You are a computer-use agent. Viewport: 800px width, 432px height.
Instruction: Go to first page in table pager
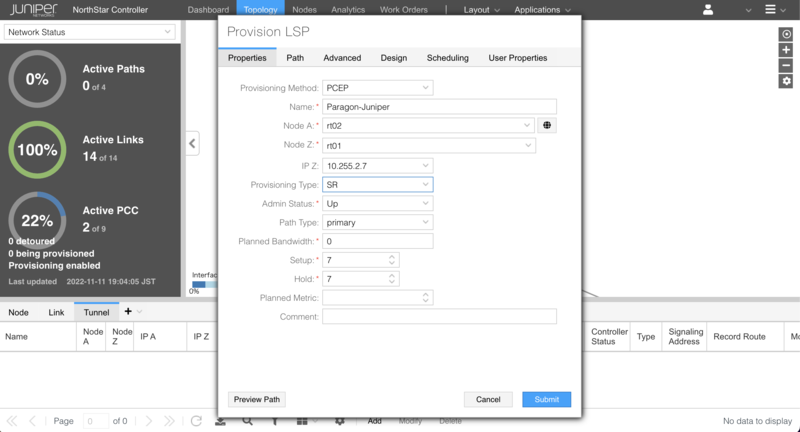click(x=12, y=421)
